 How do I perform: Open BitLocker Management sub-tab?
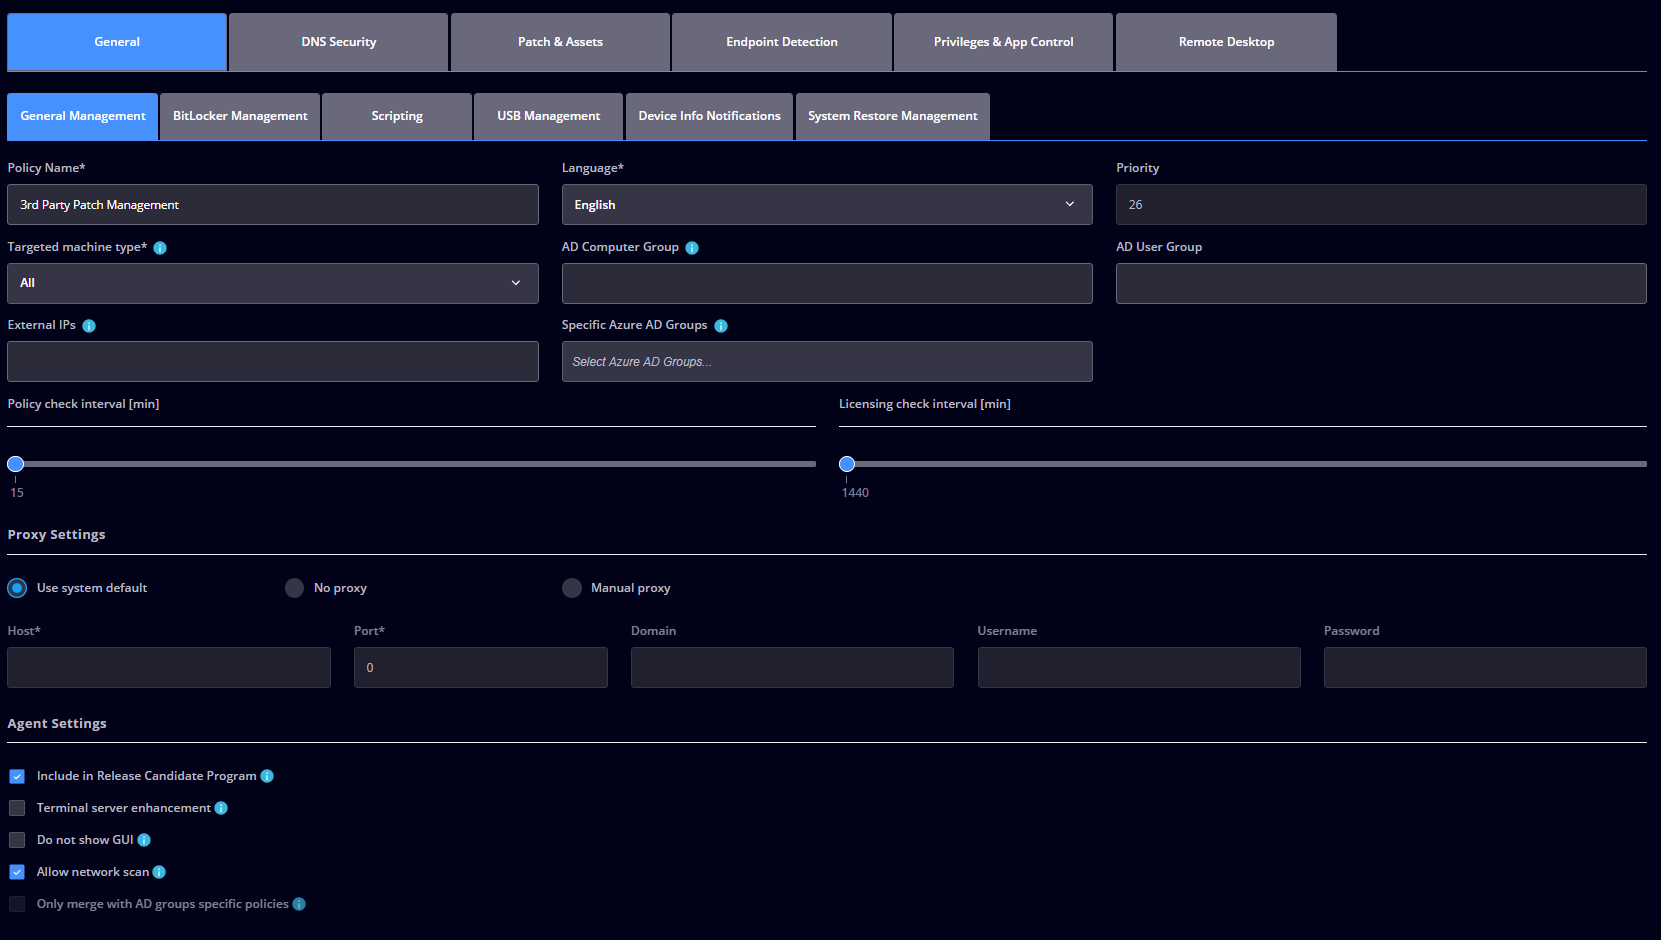click(x=240, y=116)
